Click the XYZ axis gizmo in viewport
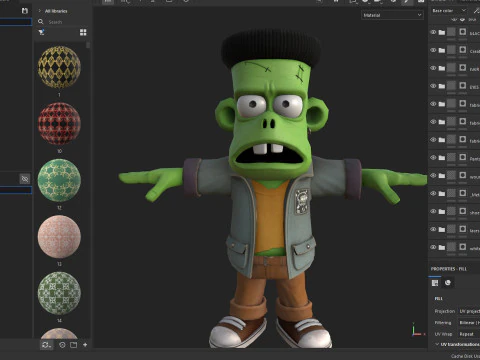The height and width of the screenshot is (360, 480). (x=417, y=330)
